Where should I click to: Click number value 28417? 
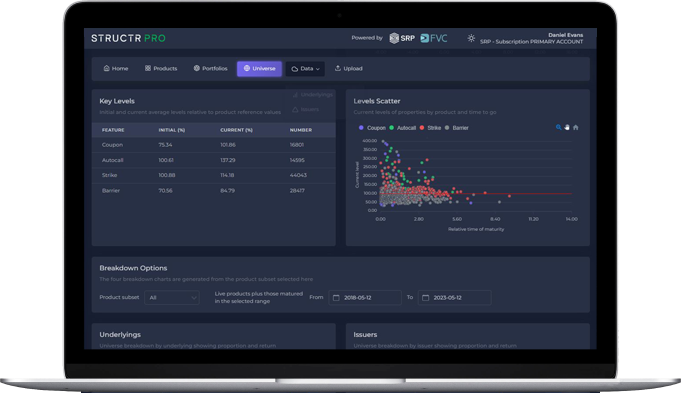coord(297,191)
